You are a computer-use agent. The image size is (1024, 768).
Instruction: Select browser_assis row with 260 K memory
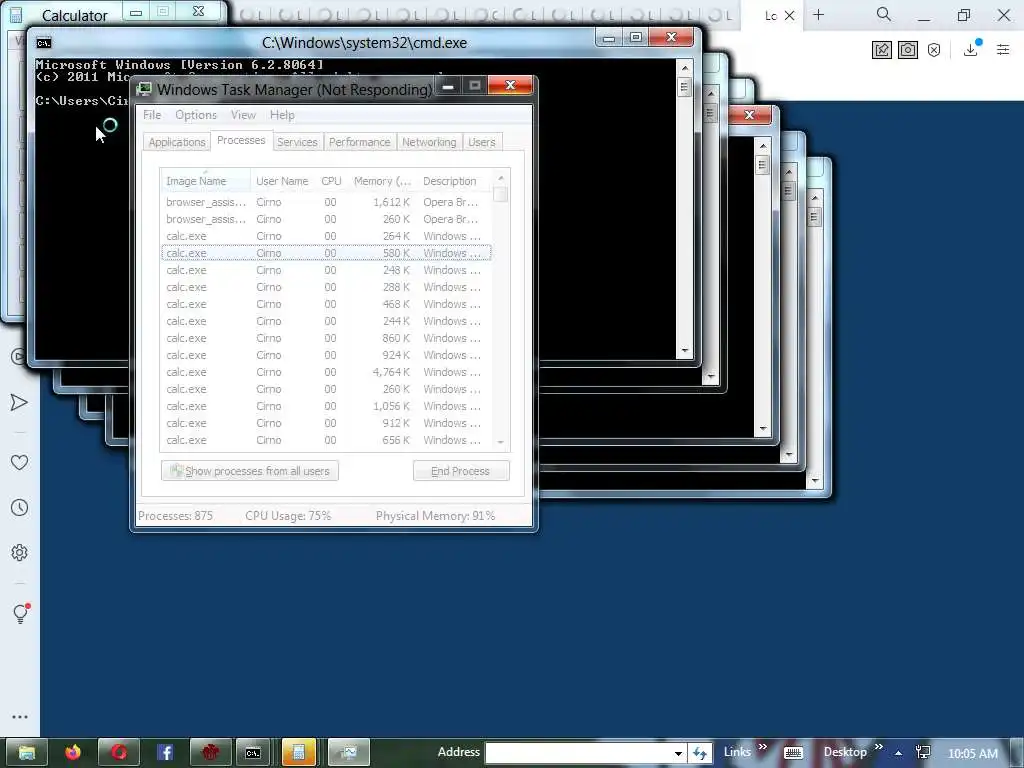coord(326,219)
